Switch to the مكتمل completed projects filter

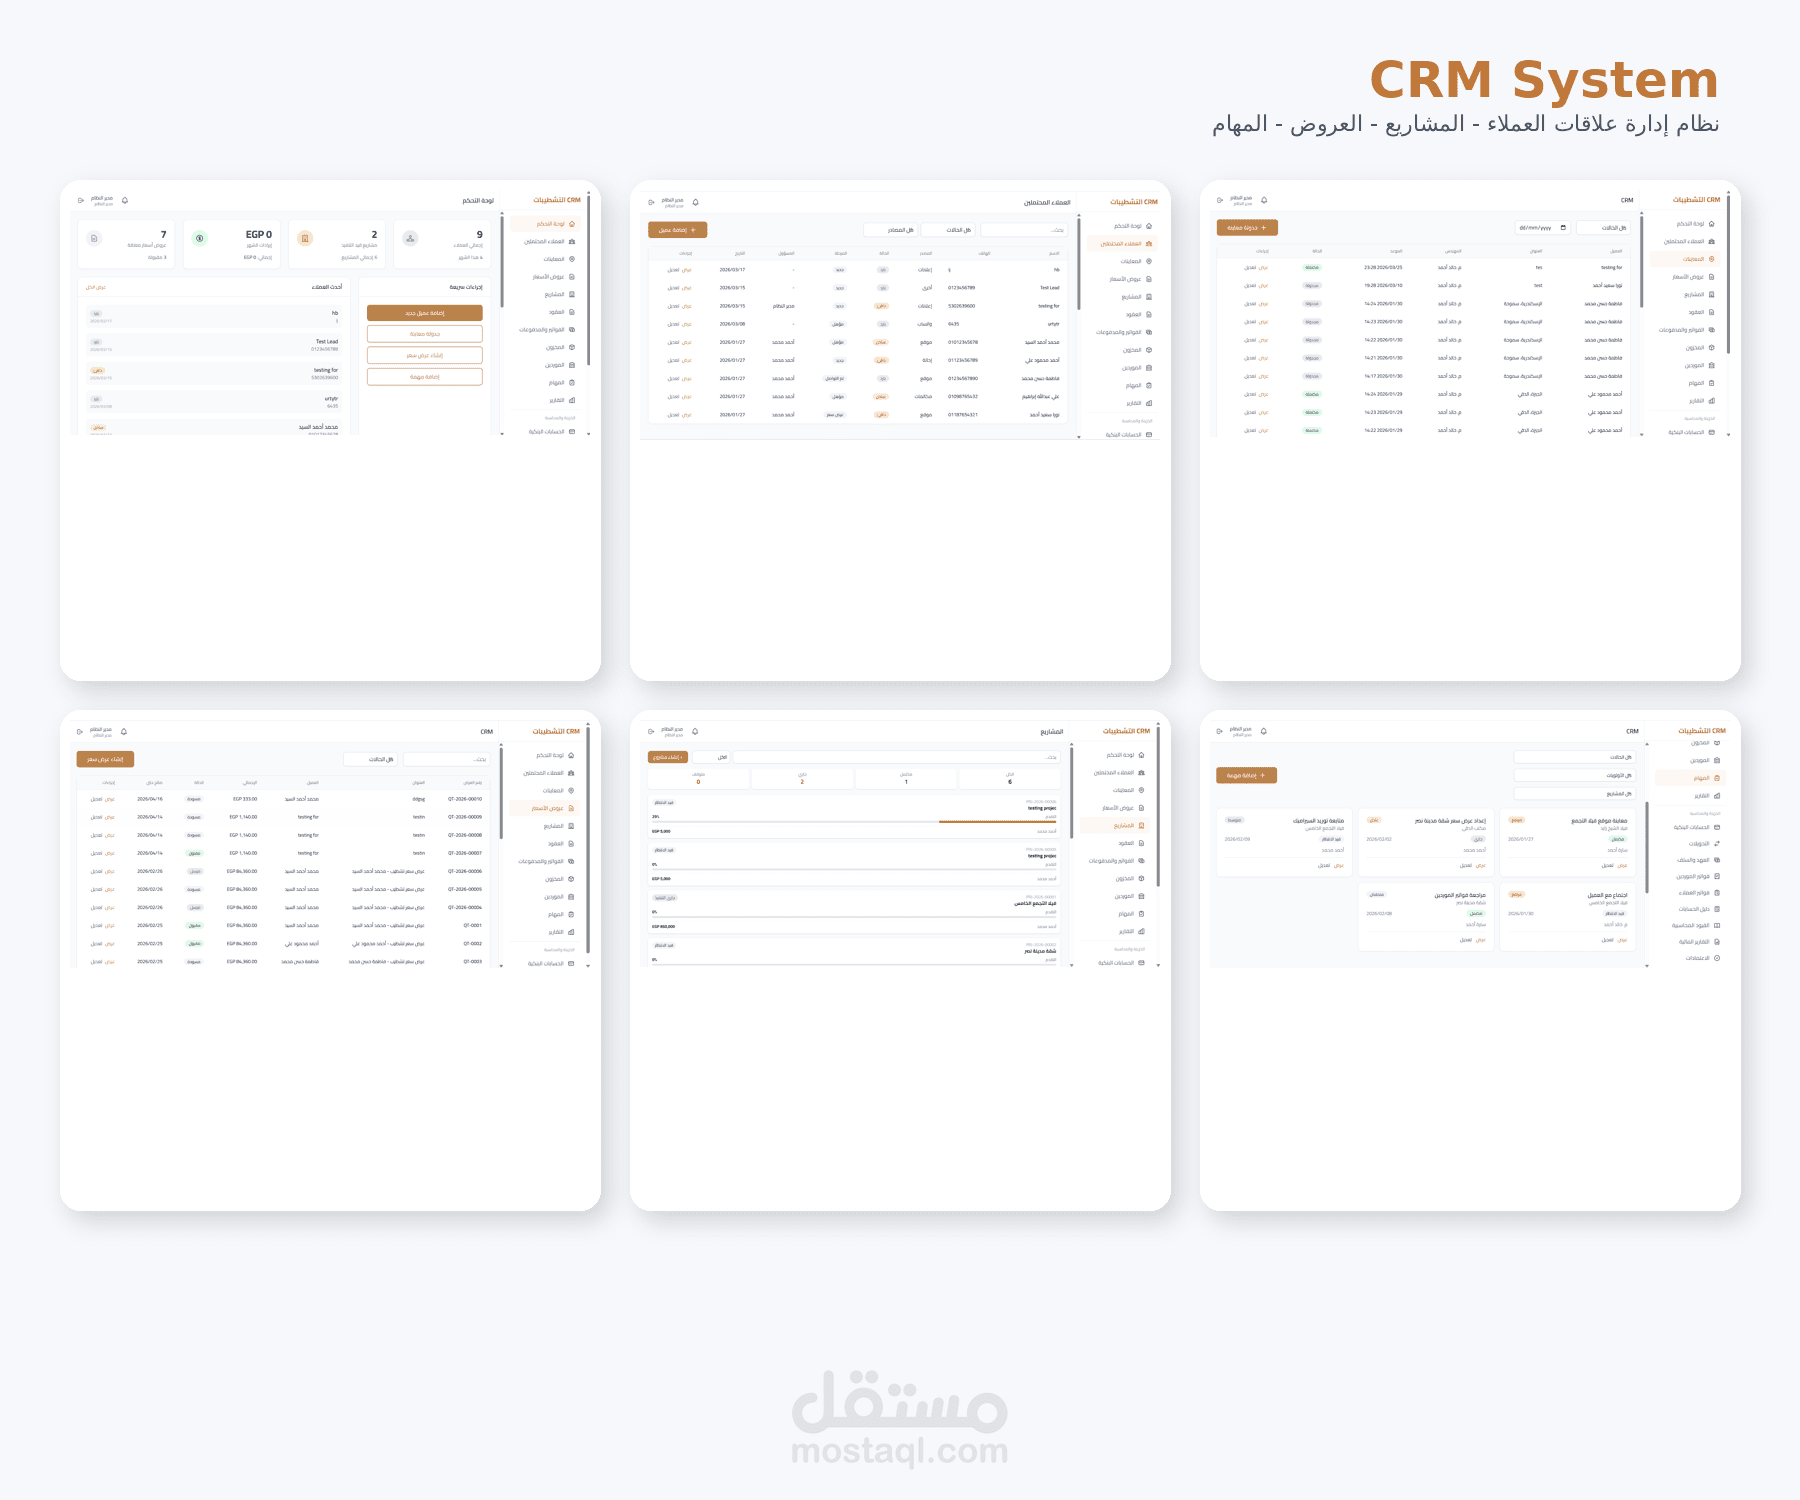[906, 779]
